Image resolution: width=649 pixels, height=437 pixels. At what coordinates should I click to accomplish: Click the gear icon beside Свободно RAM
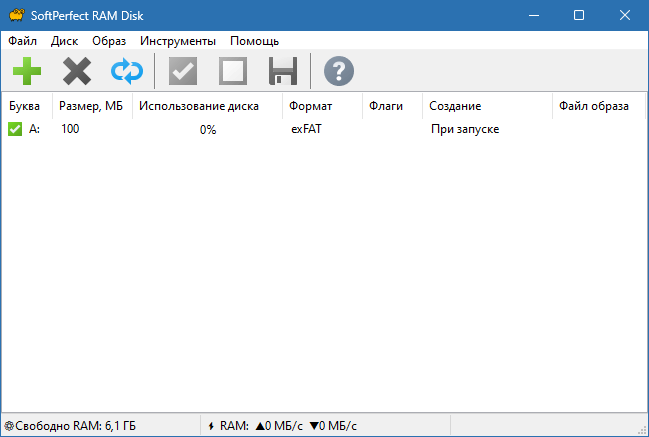pyautogui.click(x=9, y=425)
